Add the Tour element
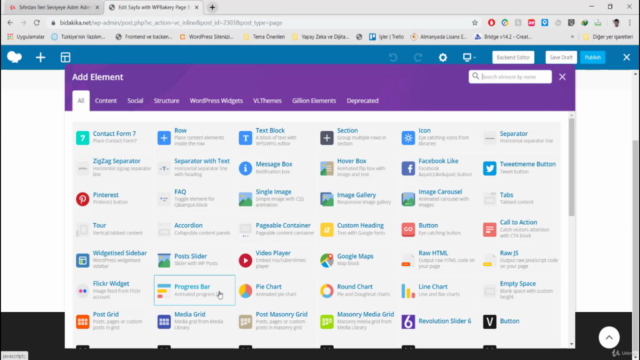This screenshot has height=360, width=640. (x=113, y=229)
